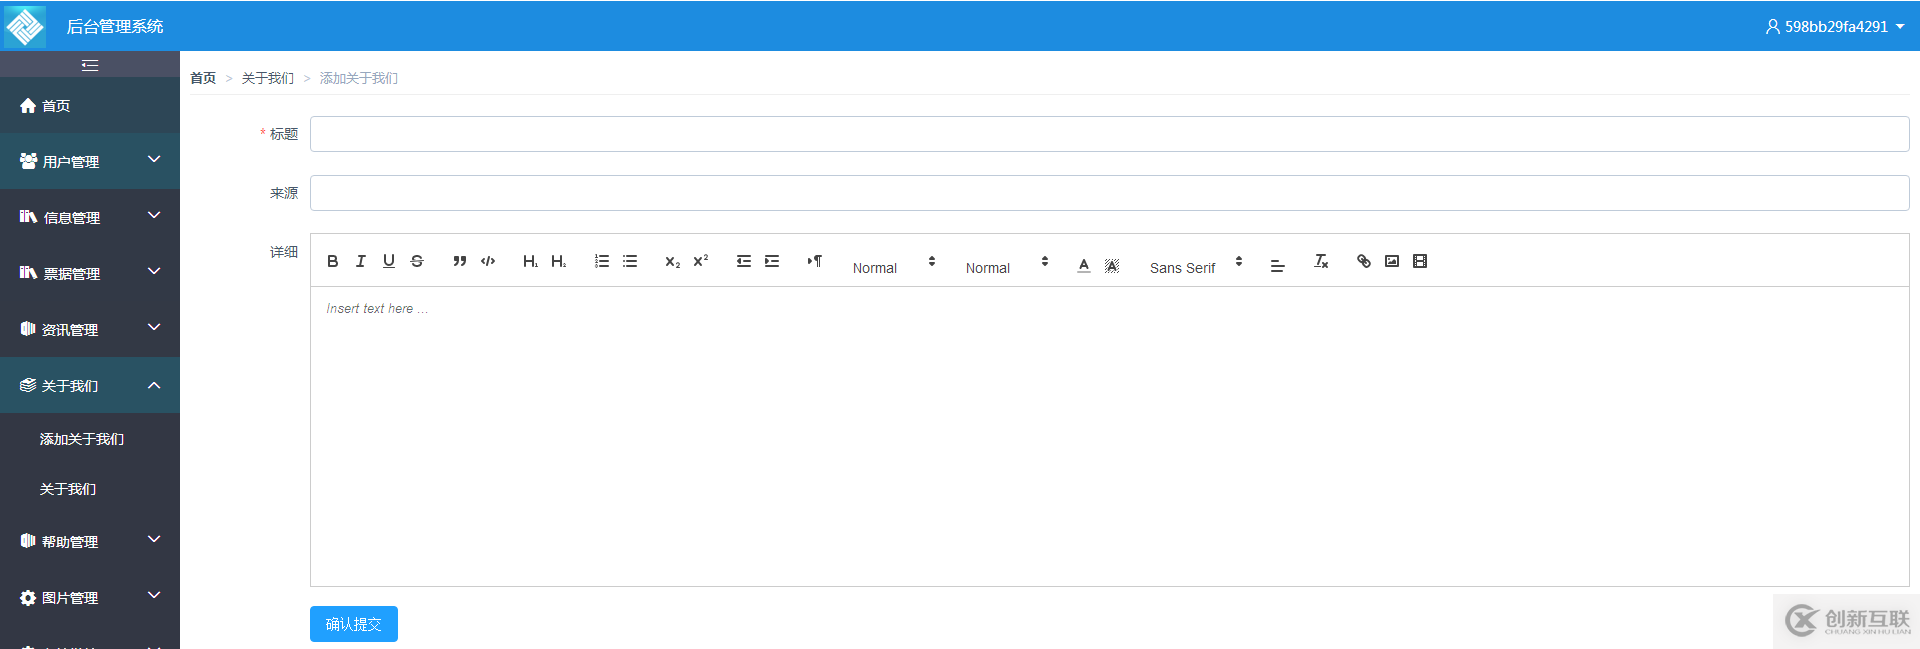Screen dimensions: 1920x649
Task: Insert a code block via code icon
Action: pyautogui.click(x=488, y=261)
